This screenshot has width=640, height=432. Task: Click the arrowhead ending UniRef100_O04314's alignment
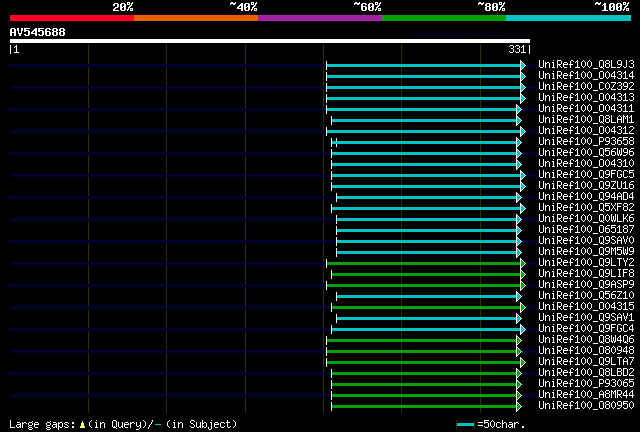523,76
